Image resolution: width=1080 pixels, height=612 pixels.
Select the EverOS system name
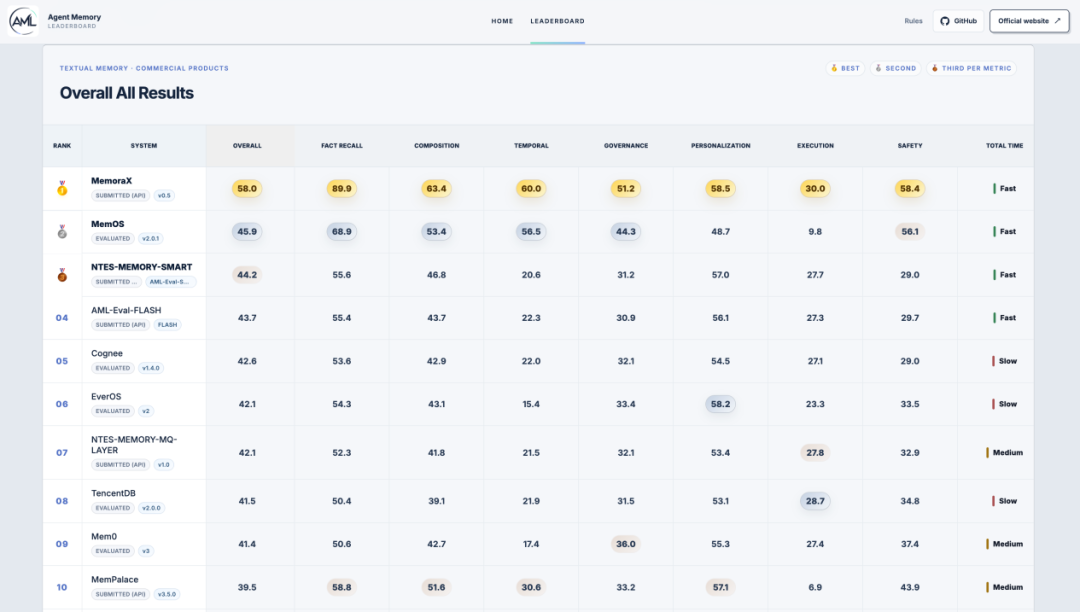[106, 397]
